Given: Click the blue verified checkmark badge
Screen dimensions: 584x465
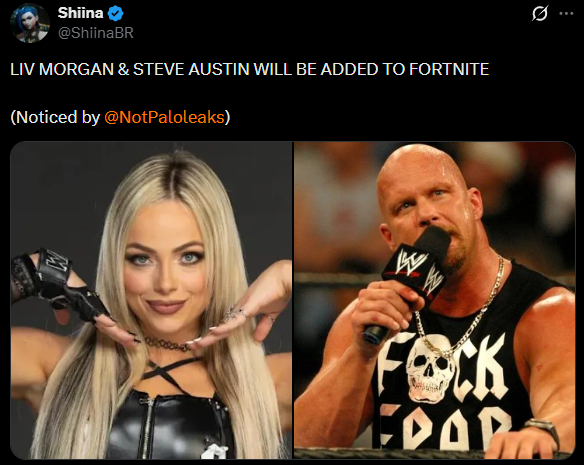Looking at the screenshot, I should click(115, 14).
